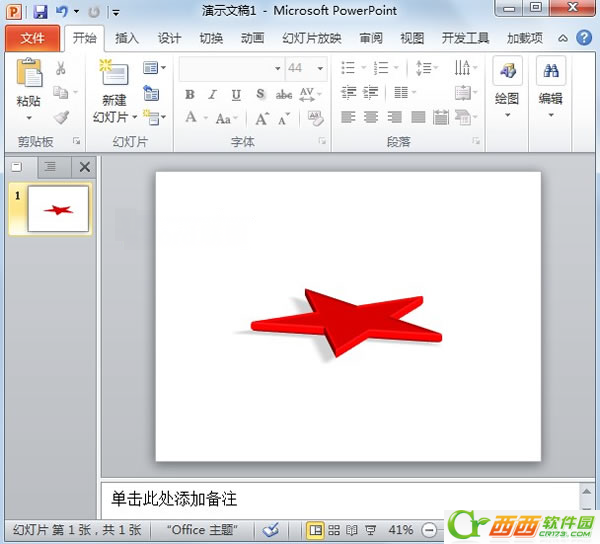Switch to Slide Sorter view

tap(334, 529)
